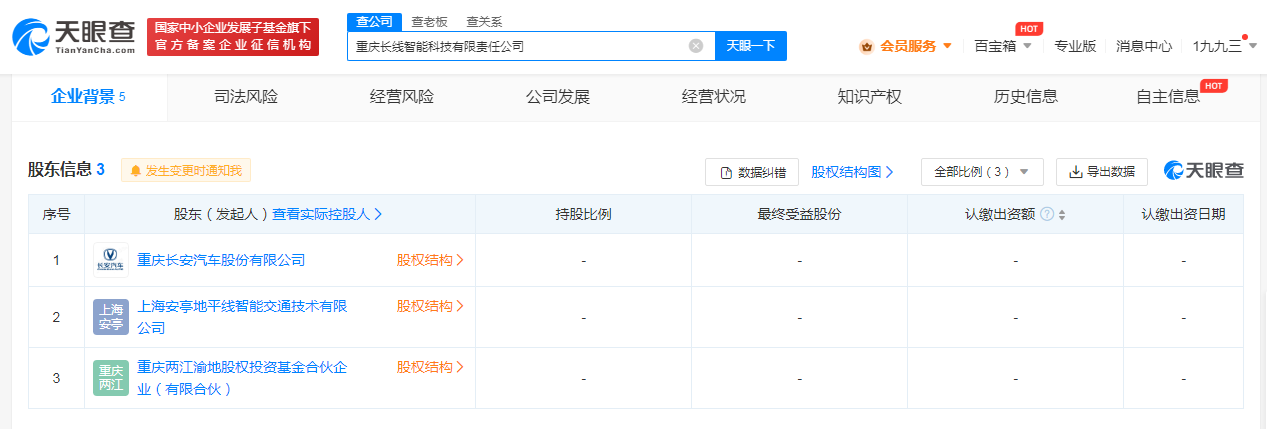Open the 消息中心 link
This screenshot has width=1267, height=429.
[1144, 46]
